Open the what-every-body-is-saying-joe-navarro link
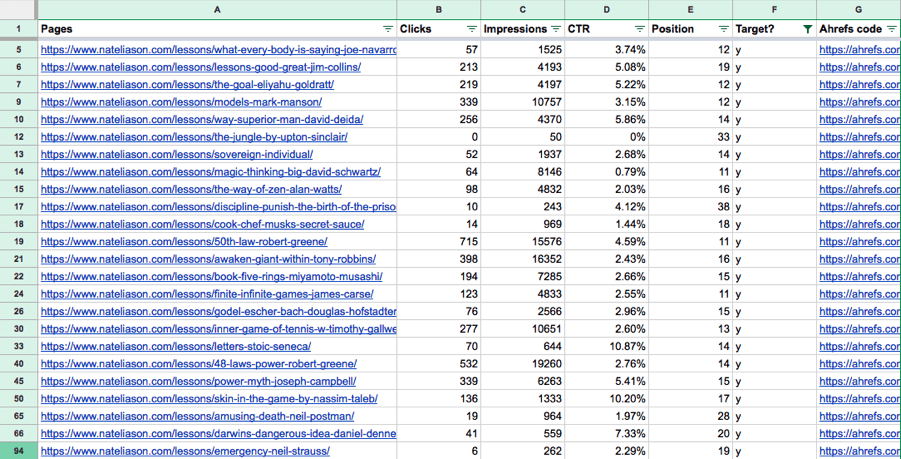Image resolution: width=901 pixels, height=459 pixels. [218, 50]
